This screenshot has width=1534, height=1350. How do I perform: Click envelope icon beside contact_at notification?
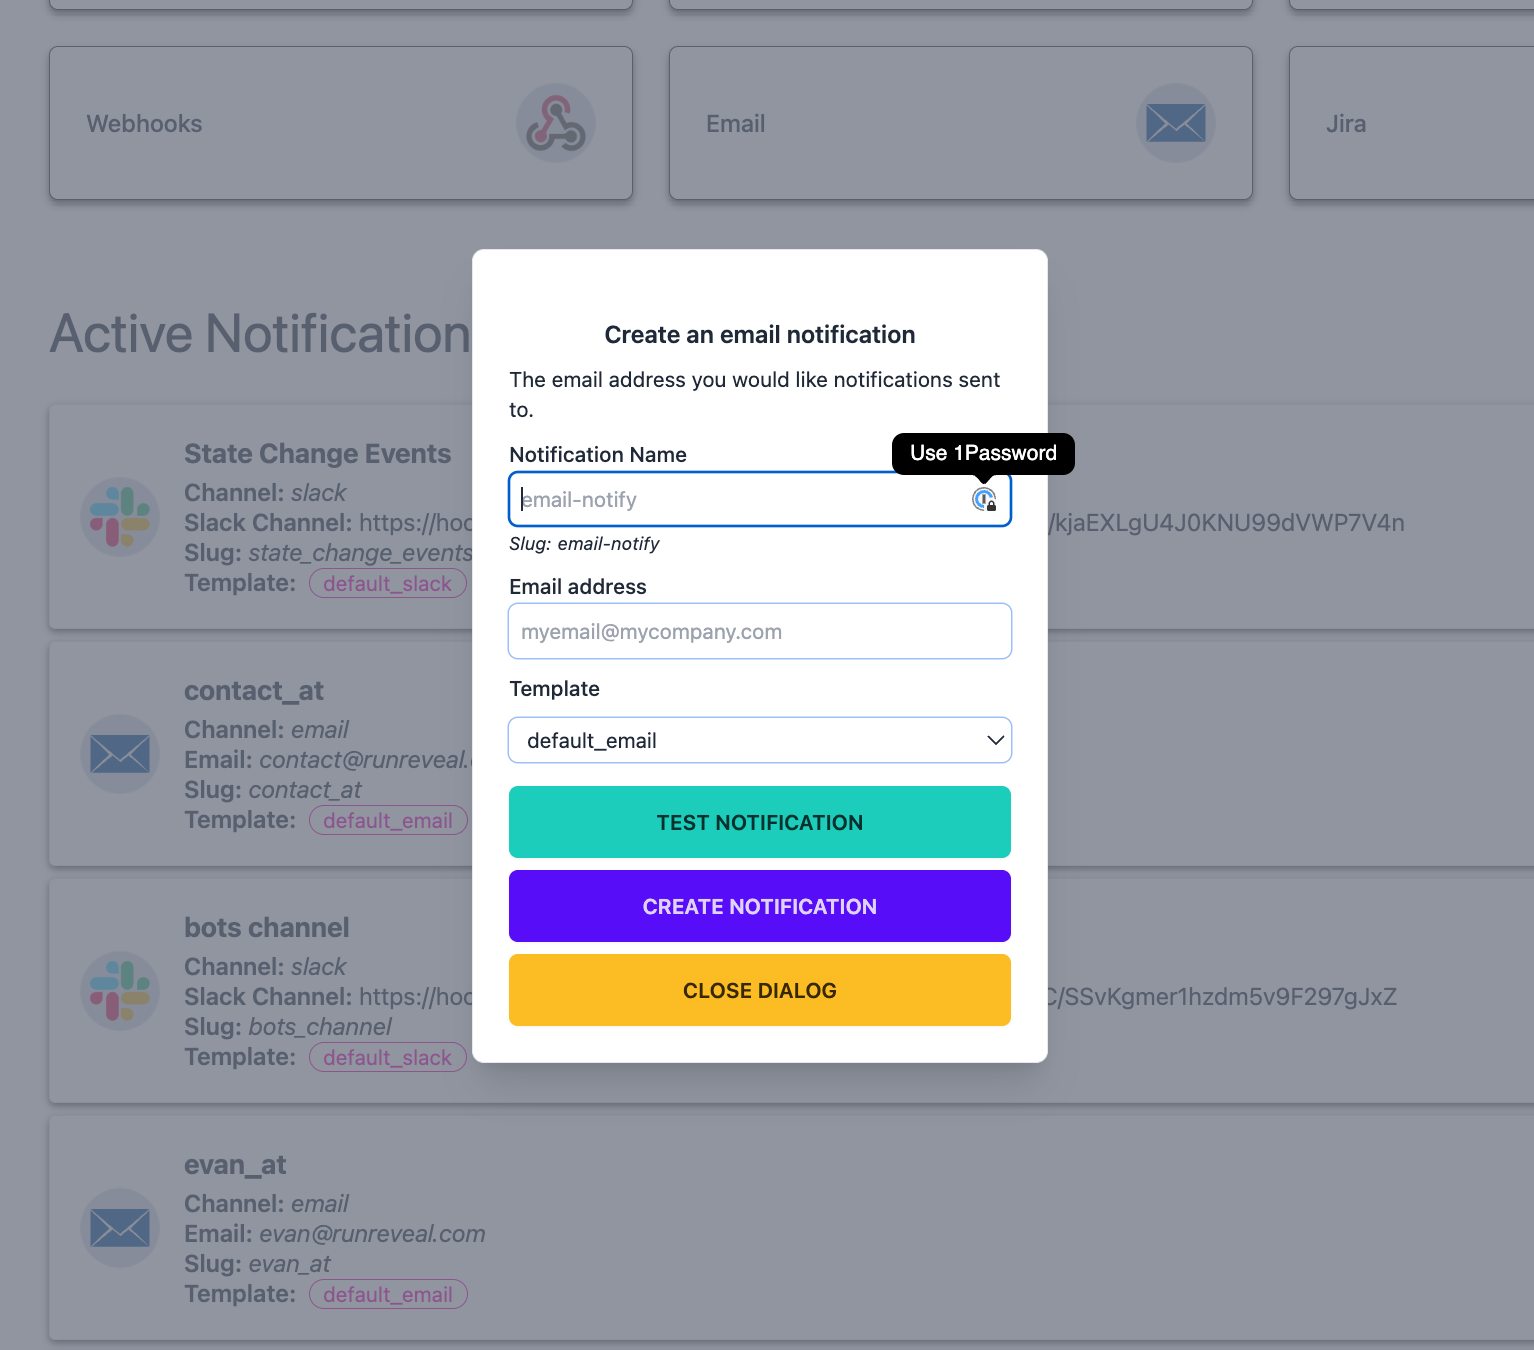(120, 754)
